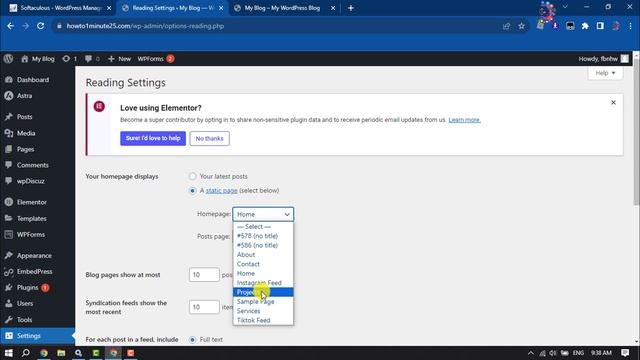This screenshot has width=640, height=360.
Task: Open the New content menu
Action: pyautogui.click(x=119, y=59)
